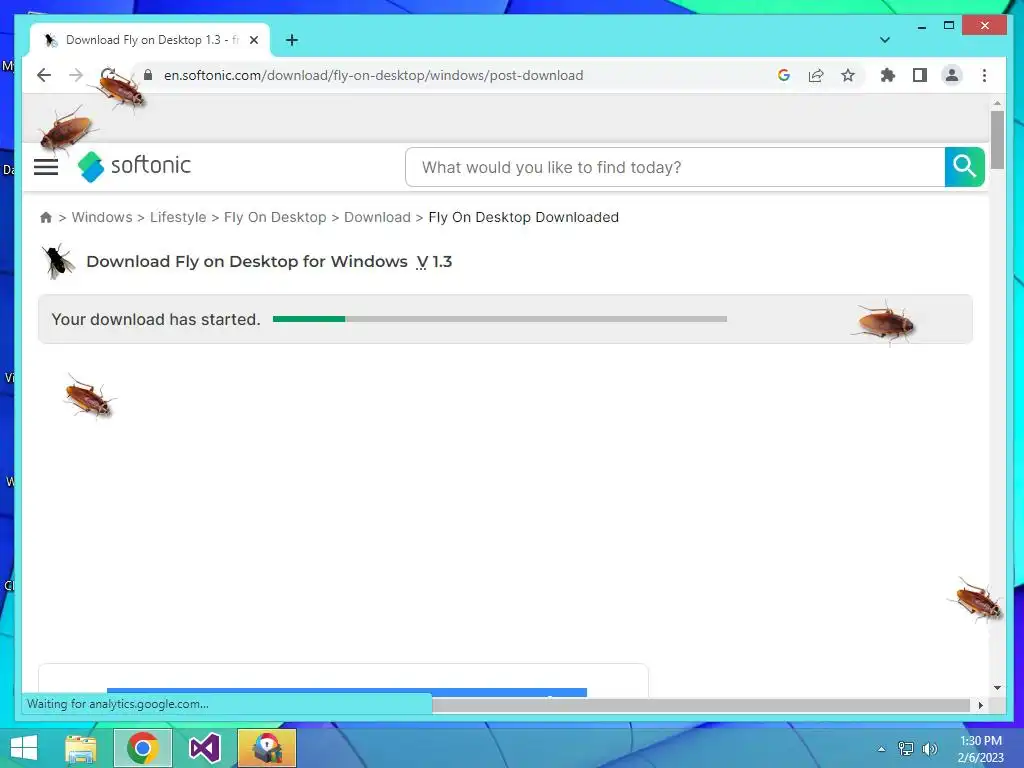Click the Chrome taskbar icon

[x=143, y=748]
